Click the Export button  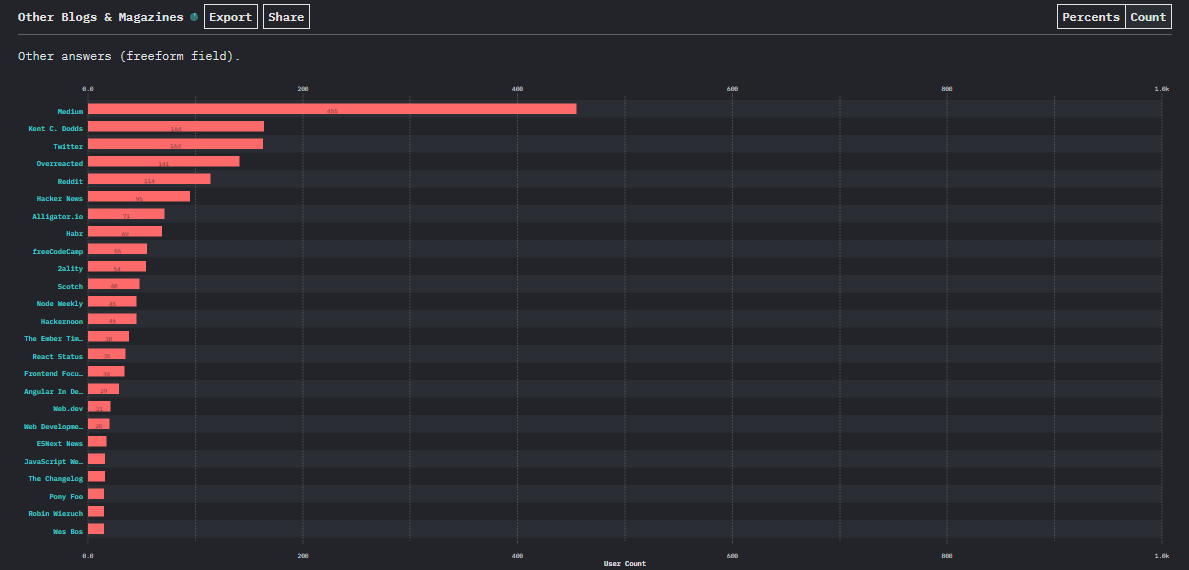(231, 17)
